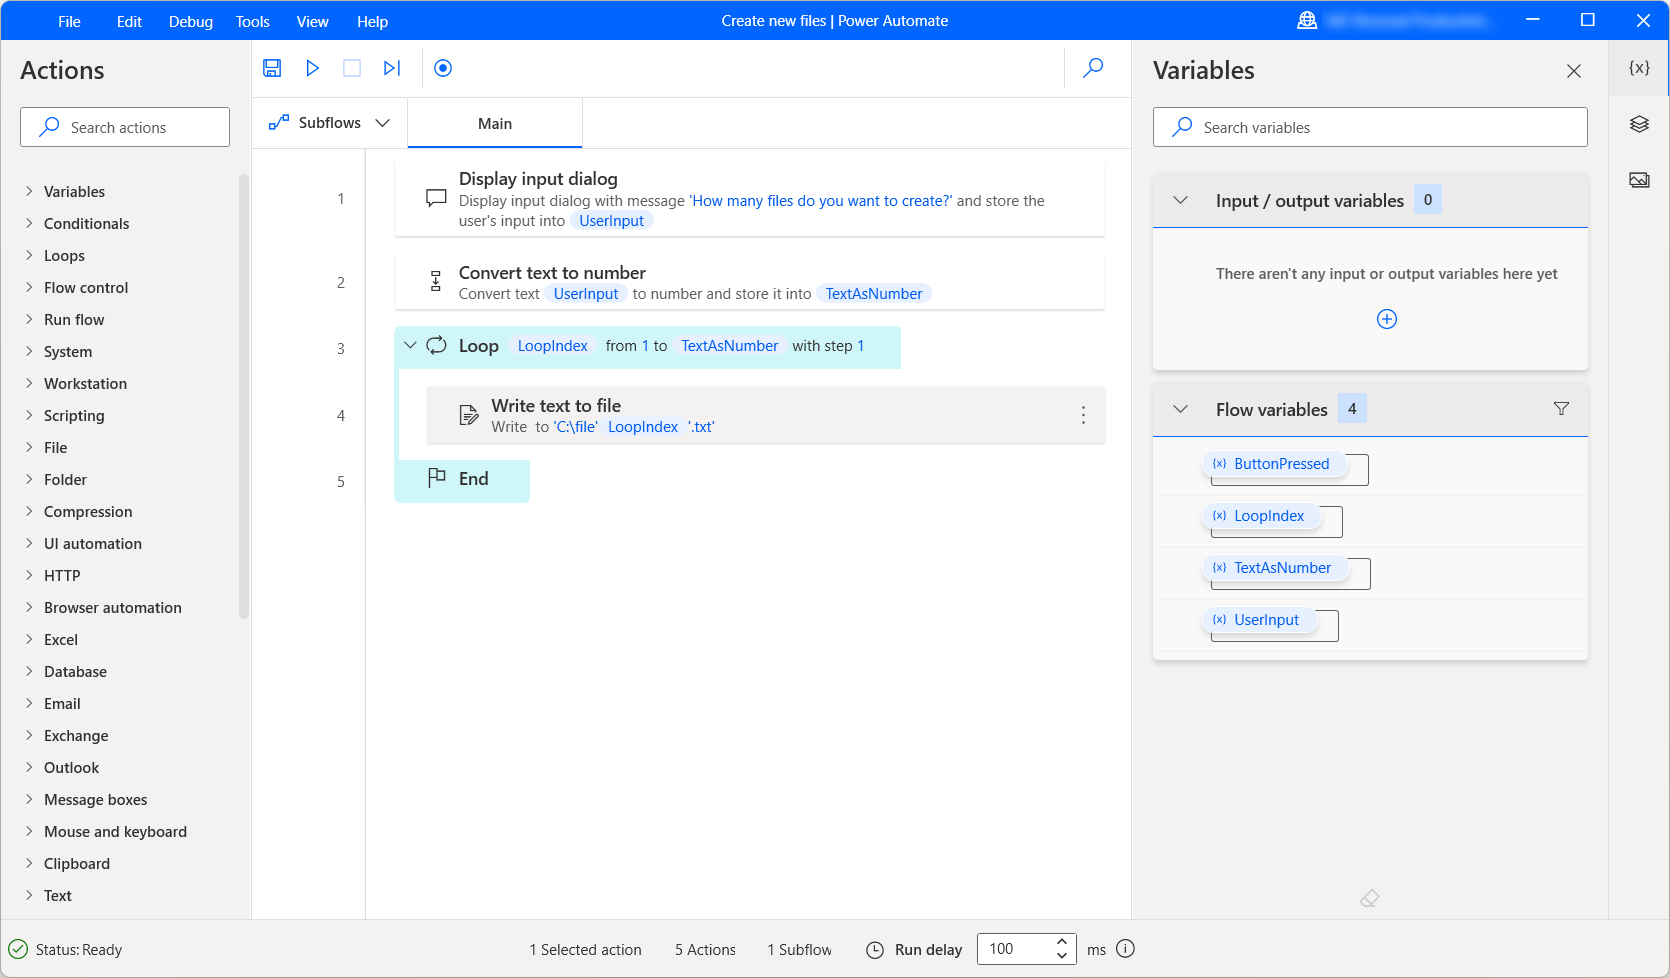Start the recorder
1670x978 pixels.
pyautogui.click(x=442, y=68)
